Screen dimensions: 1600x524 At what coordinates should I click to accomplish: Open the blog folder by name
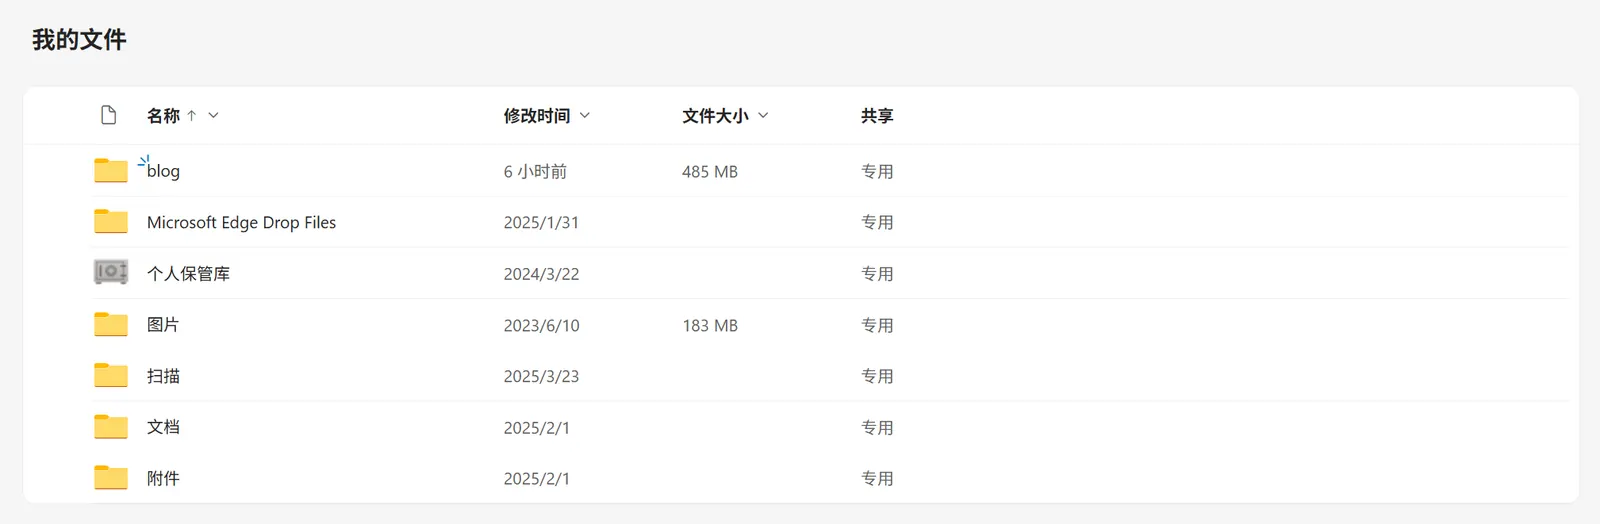click(163, 171)
